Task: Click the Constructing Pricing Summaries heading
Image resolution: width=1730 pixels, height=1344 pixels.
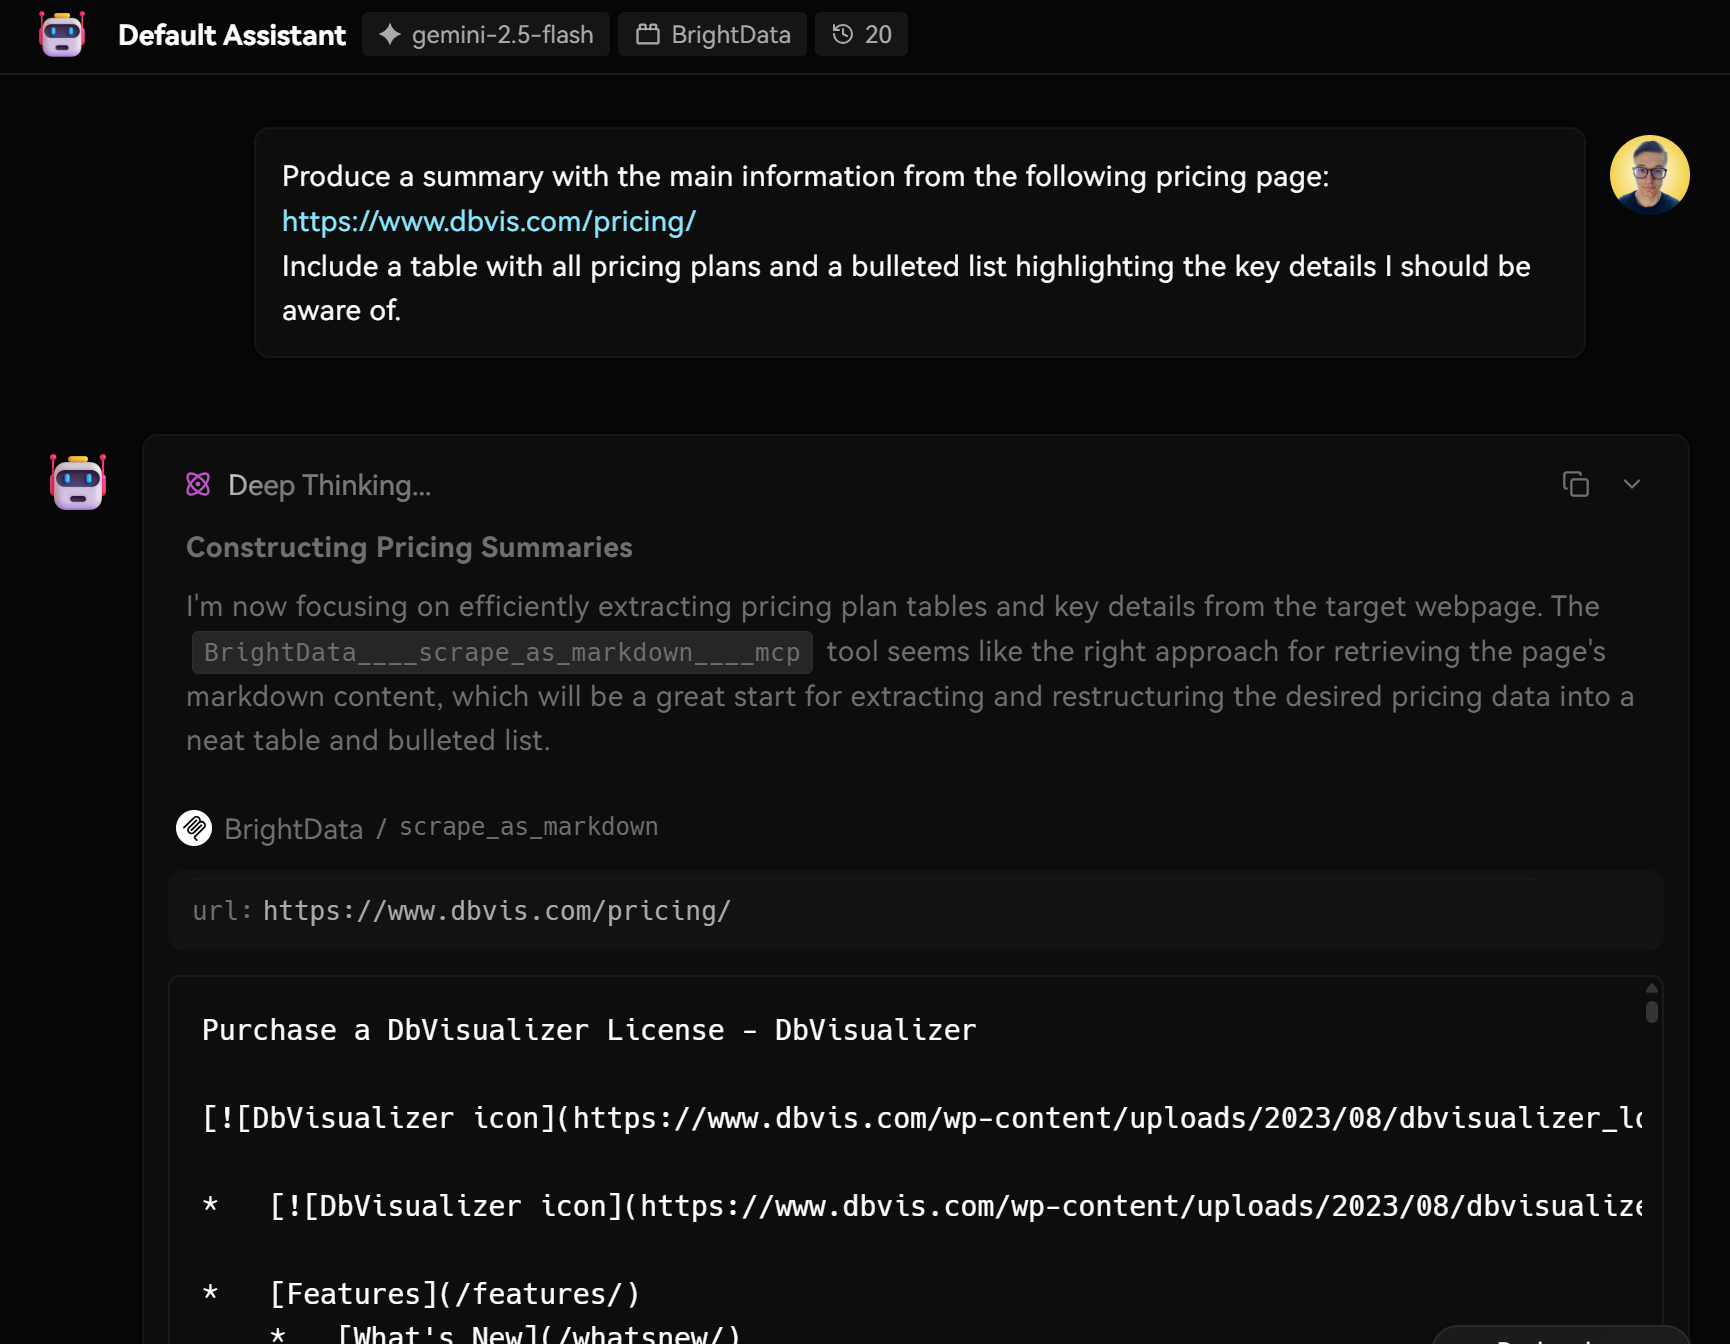Action: click(409, 547)
